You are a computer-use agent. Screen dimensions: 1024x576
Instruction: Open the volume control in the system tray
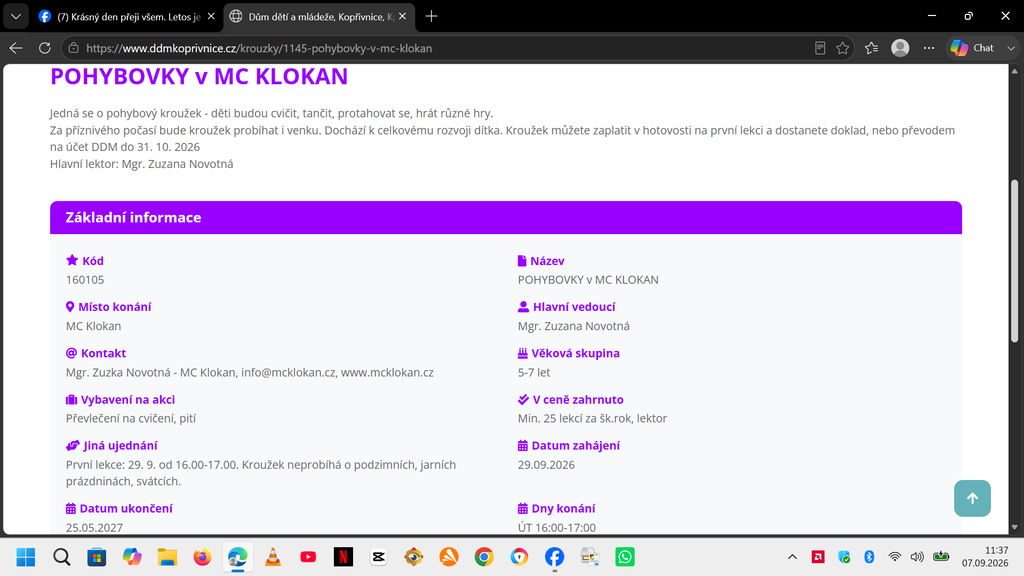(x=917, y=557)
